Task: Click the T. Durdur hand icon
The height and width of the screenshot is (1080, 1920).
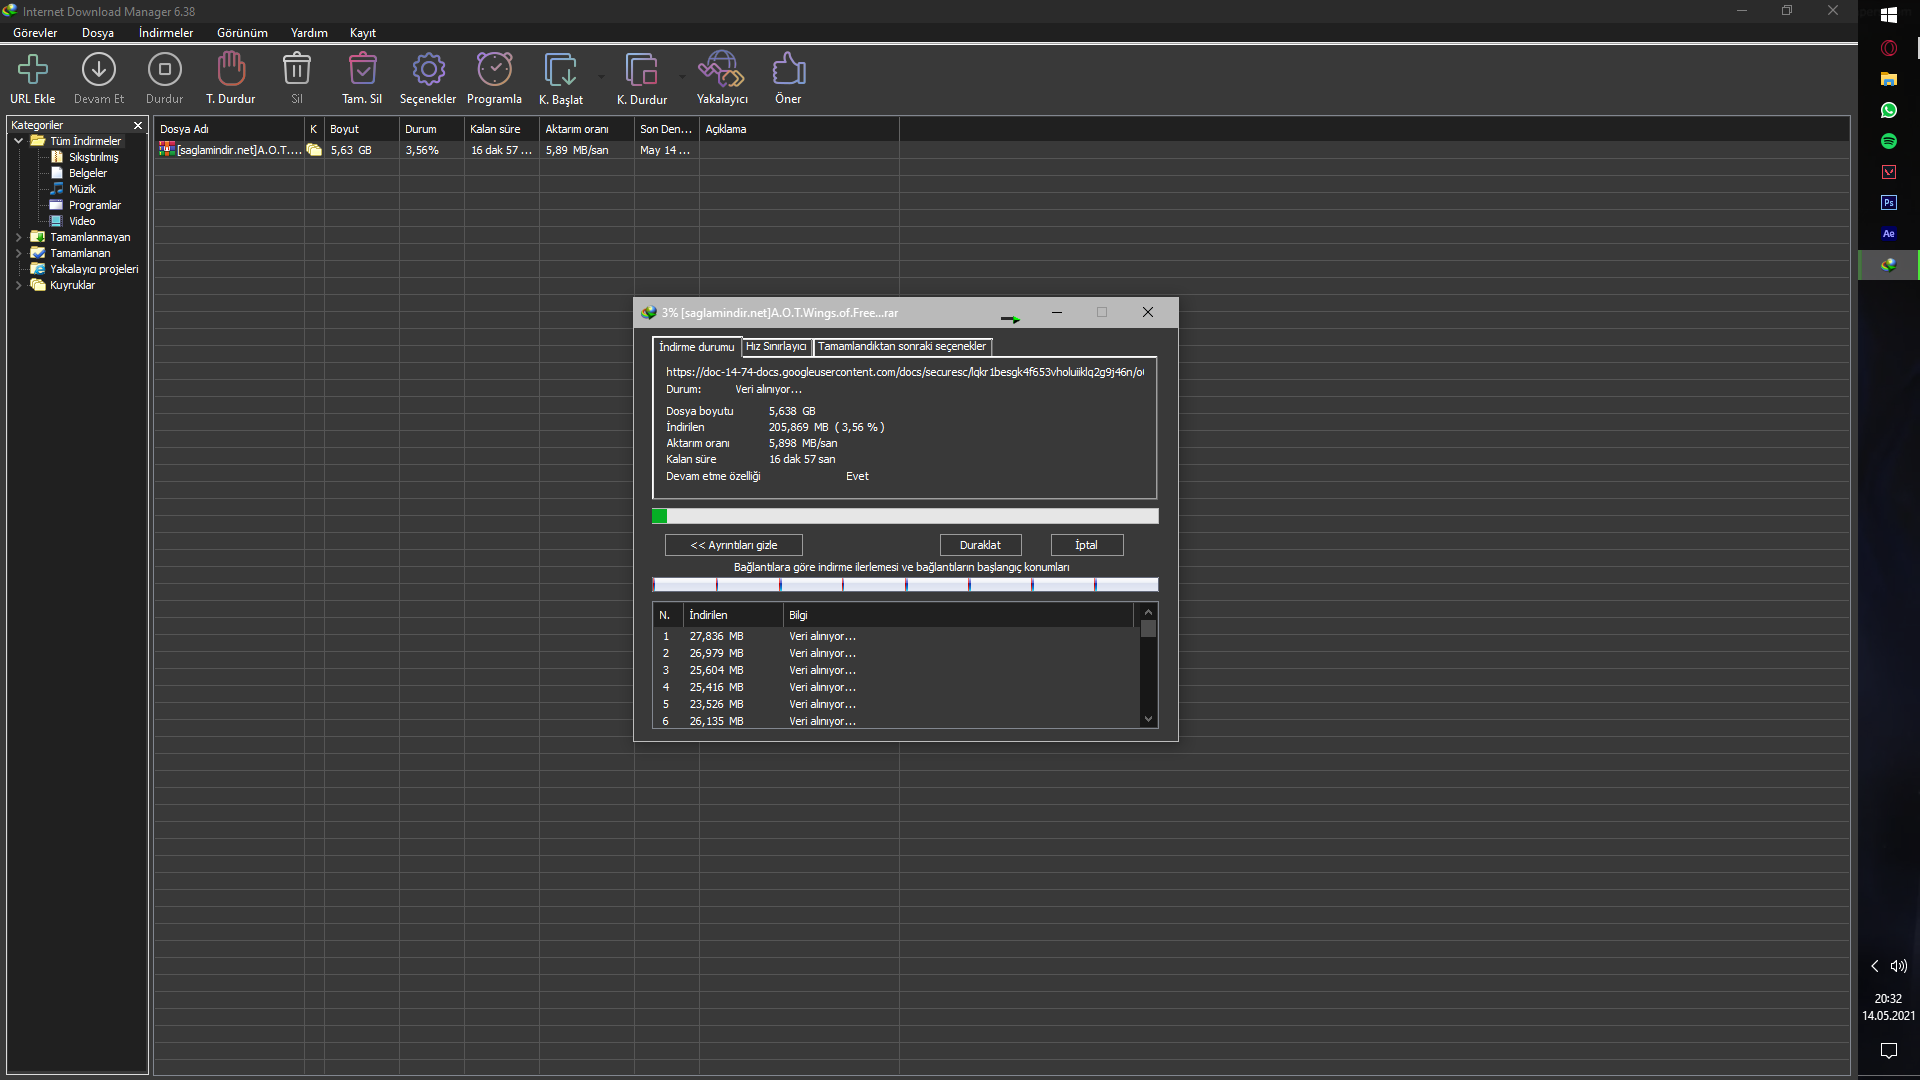Action: point(231,70)
